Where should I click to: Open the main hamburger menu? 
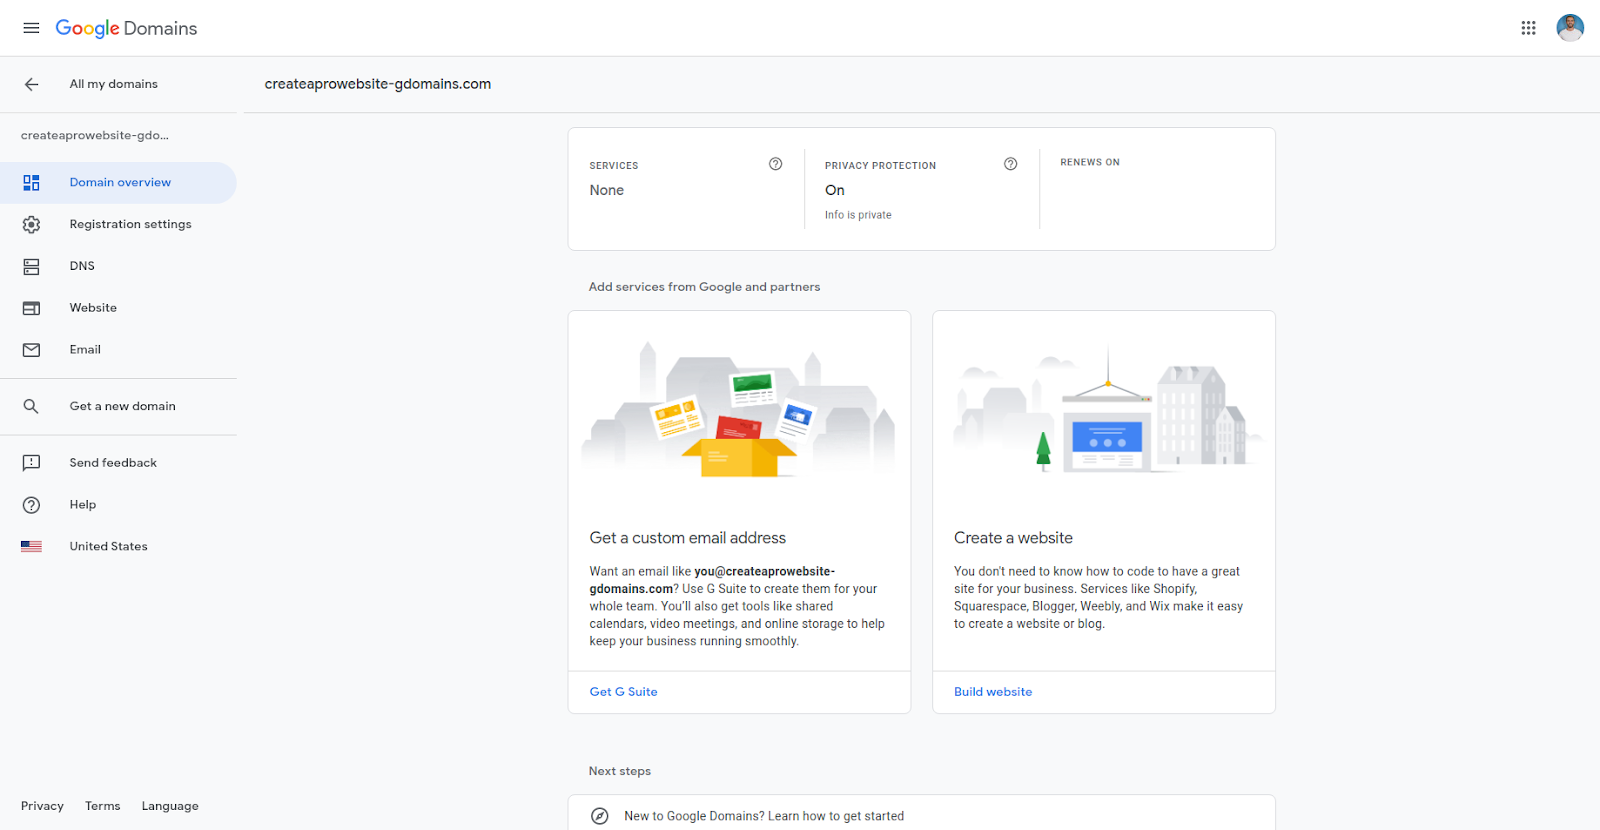pyautogui.click(x=31, y=28)
